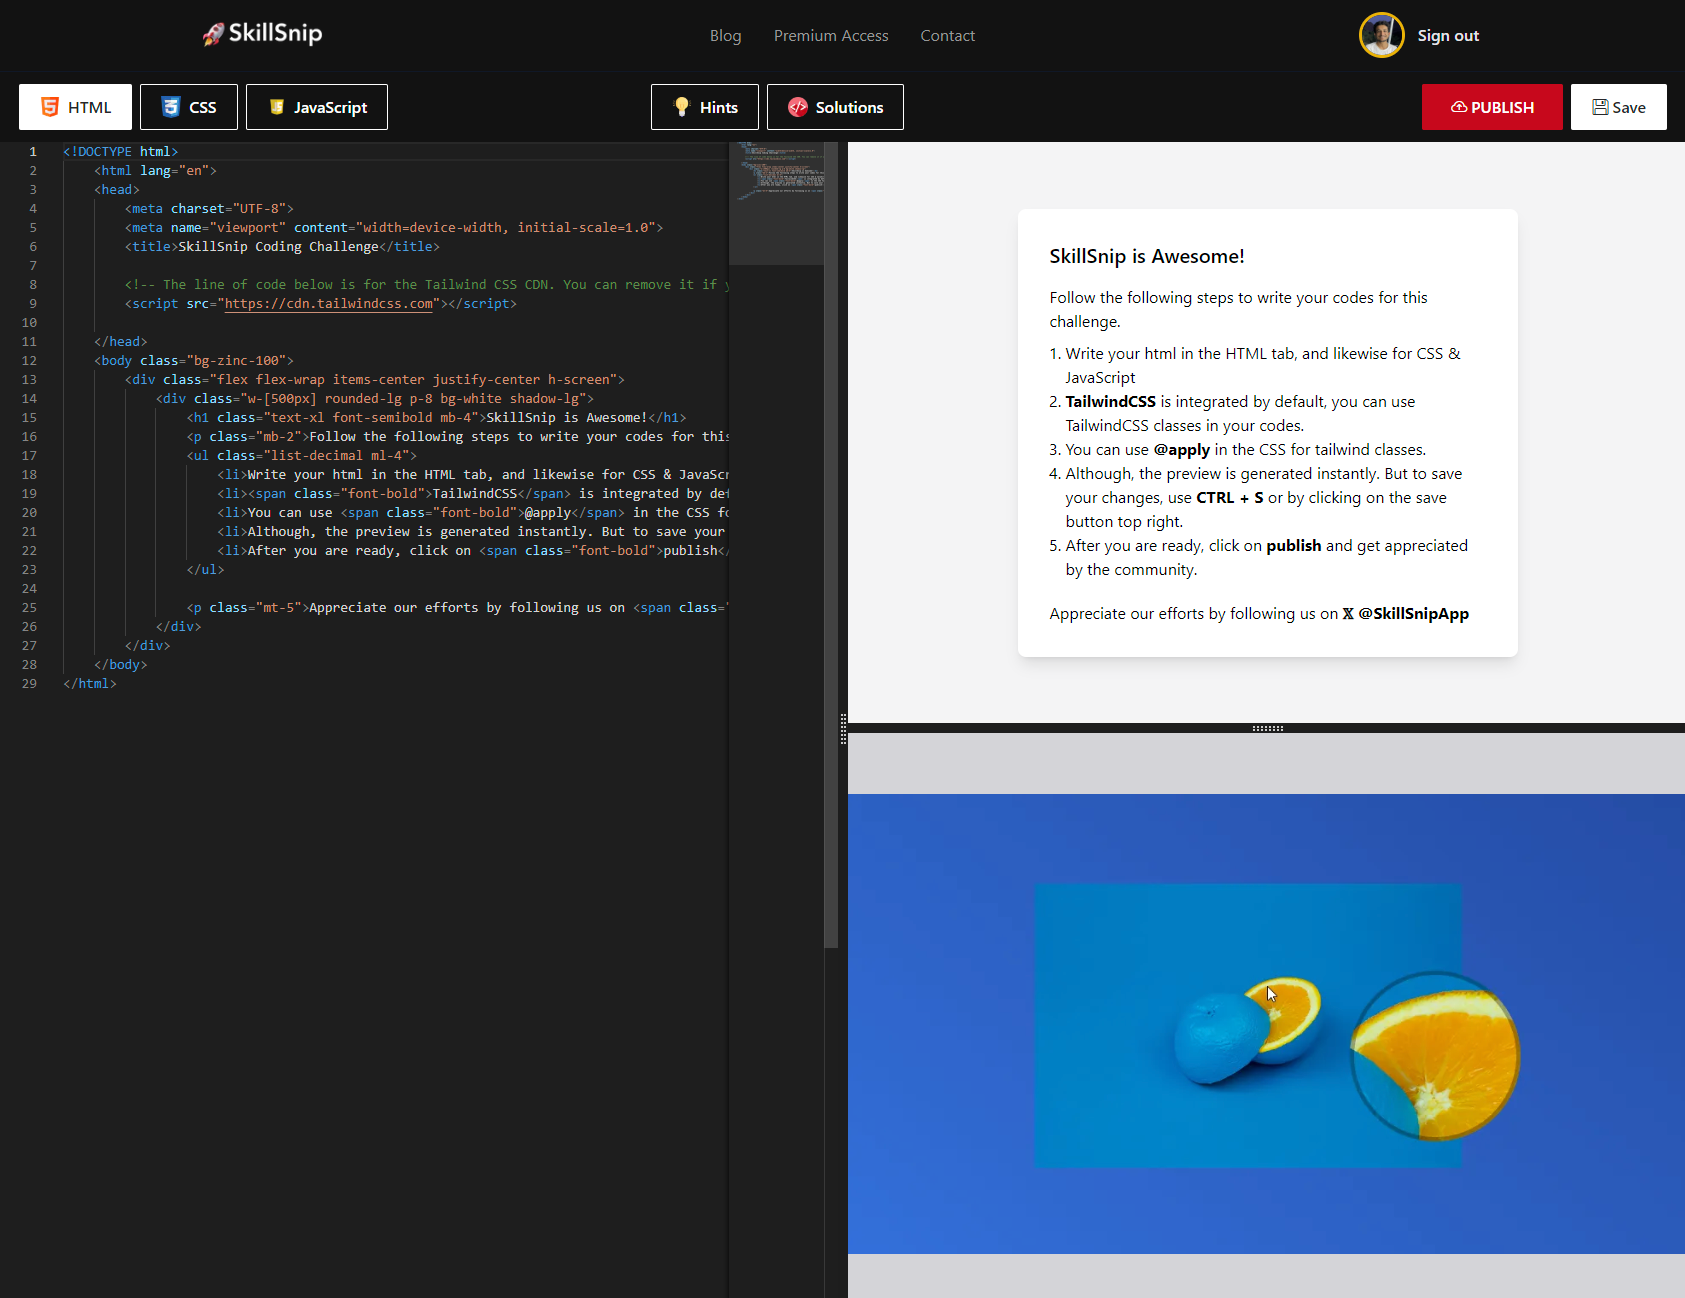Click the horizontal preview splitter handle

[x=1267, y=728]
